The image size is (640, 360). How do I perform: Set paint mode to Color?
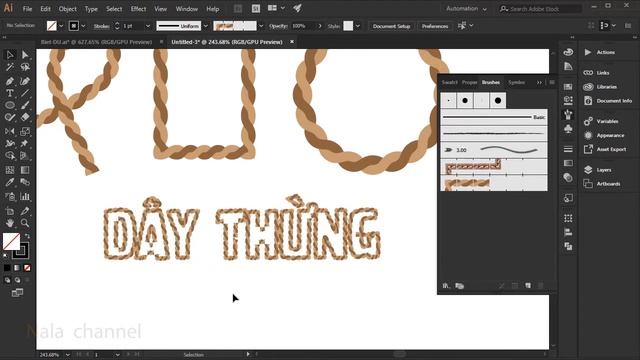click(x=7, y=268)
